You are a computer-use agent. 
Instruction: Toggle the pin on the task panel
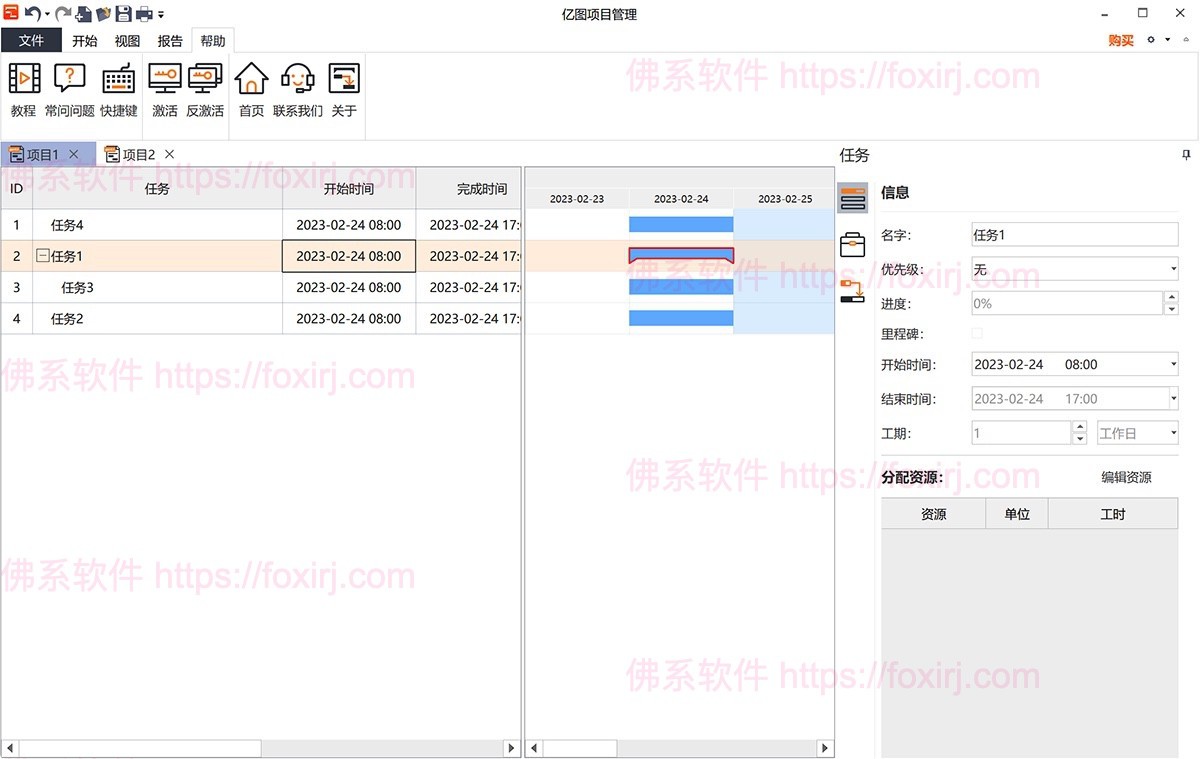click(x=1185, y=155)
